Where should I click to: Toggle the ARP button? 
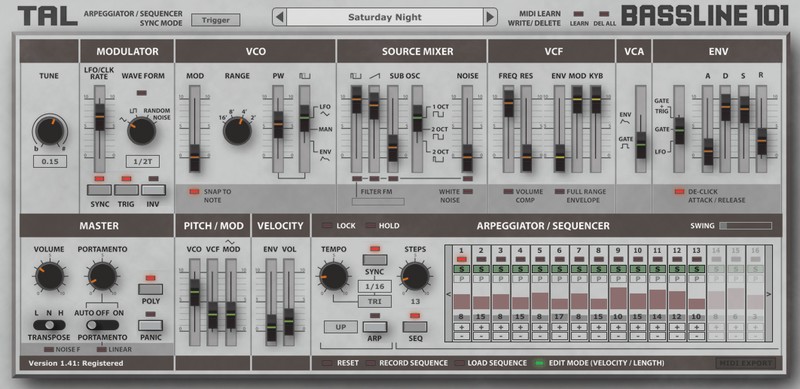(375, 327)
